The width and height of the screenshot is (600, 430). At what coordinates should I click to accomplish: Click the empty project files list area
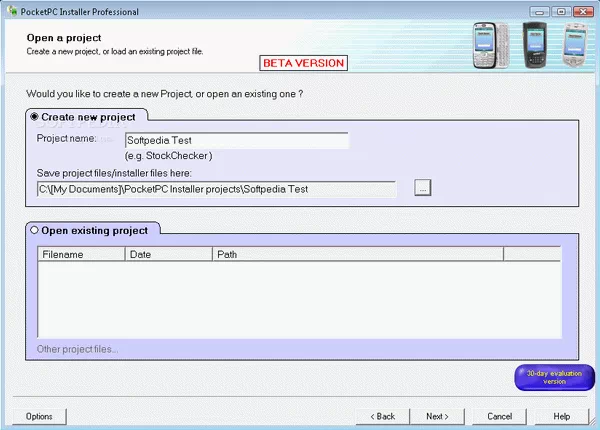tap(300, 300)
